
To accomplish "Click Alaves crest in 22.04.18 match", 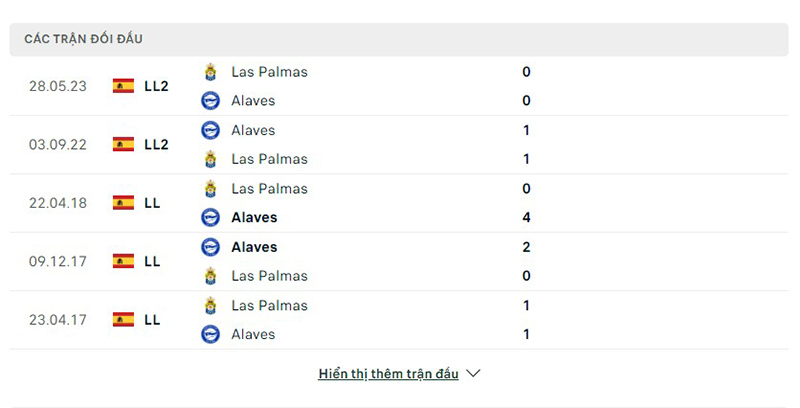I will 210,217.
